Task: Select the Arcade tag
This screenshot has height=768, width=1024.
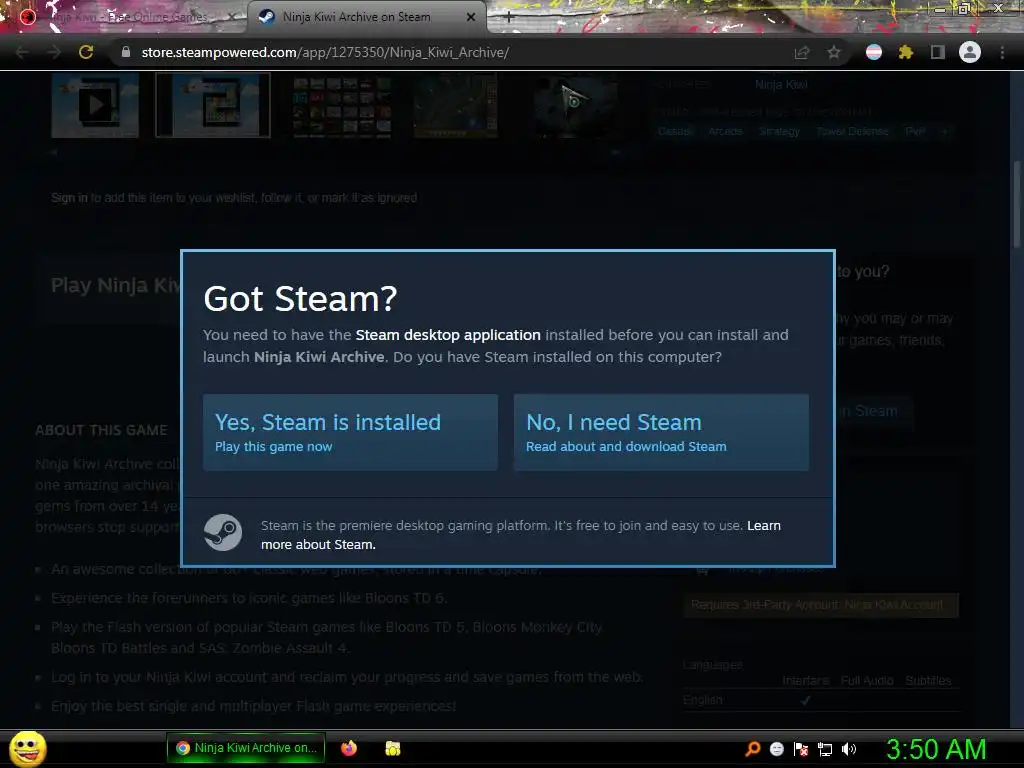Action: (726, 131)
